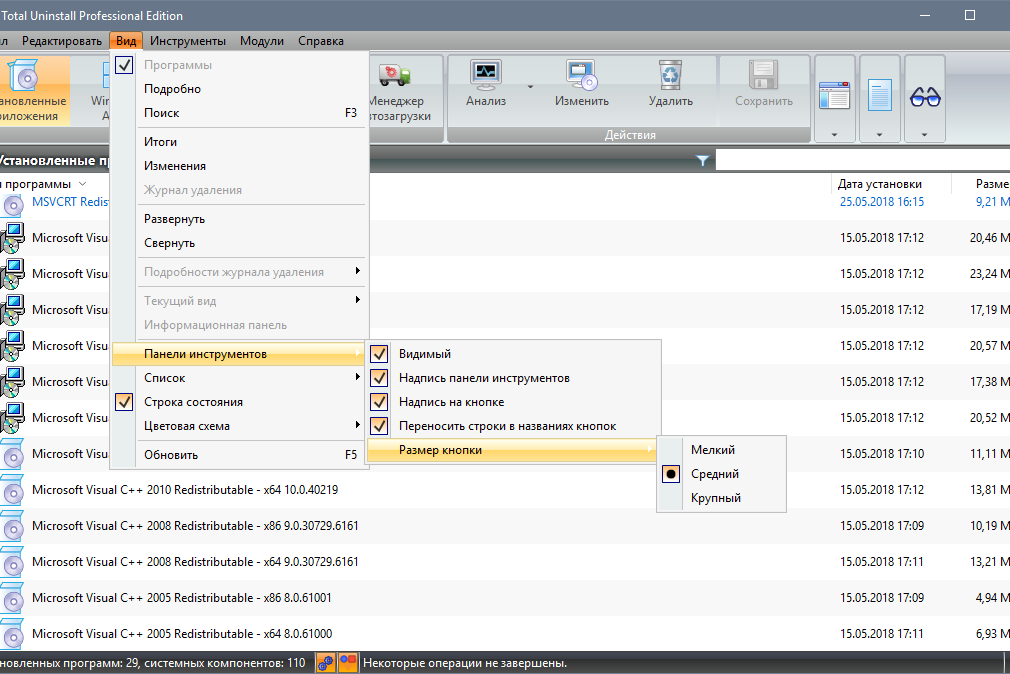Select the Средний button size radio option
1010x674 pixels.
[x=671, y=474]
